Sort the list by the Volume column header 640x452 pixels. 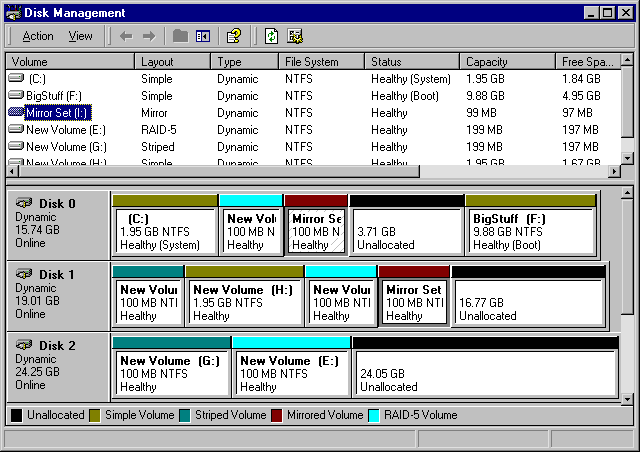(x=70, y=62)
